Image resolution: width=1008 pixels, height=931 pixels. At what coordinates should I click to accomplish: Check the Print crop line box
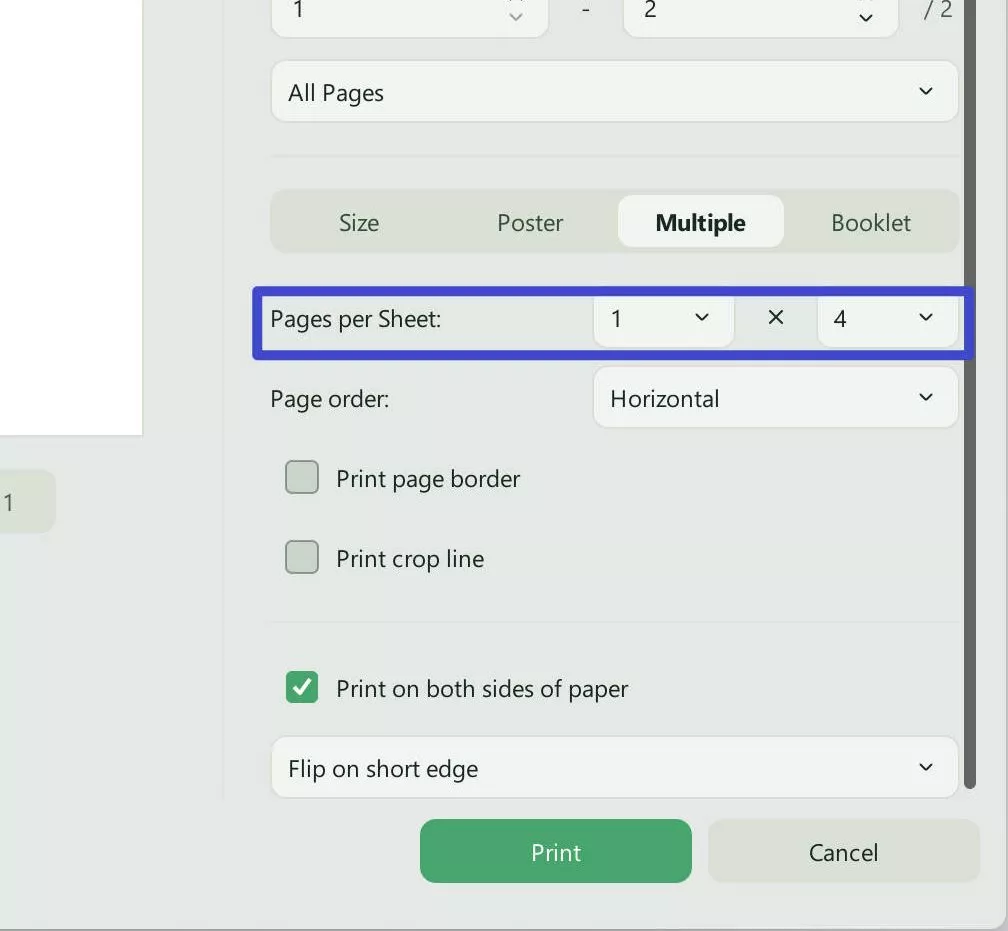pyautogui.click(x=301, y=557)
